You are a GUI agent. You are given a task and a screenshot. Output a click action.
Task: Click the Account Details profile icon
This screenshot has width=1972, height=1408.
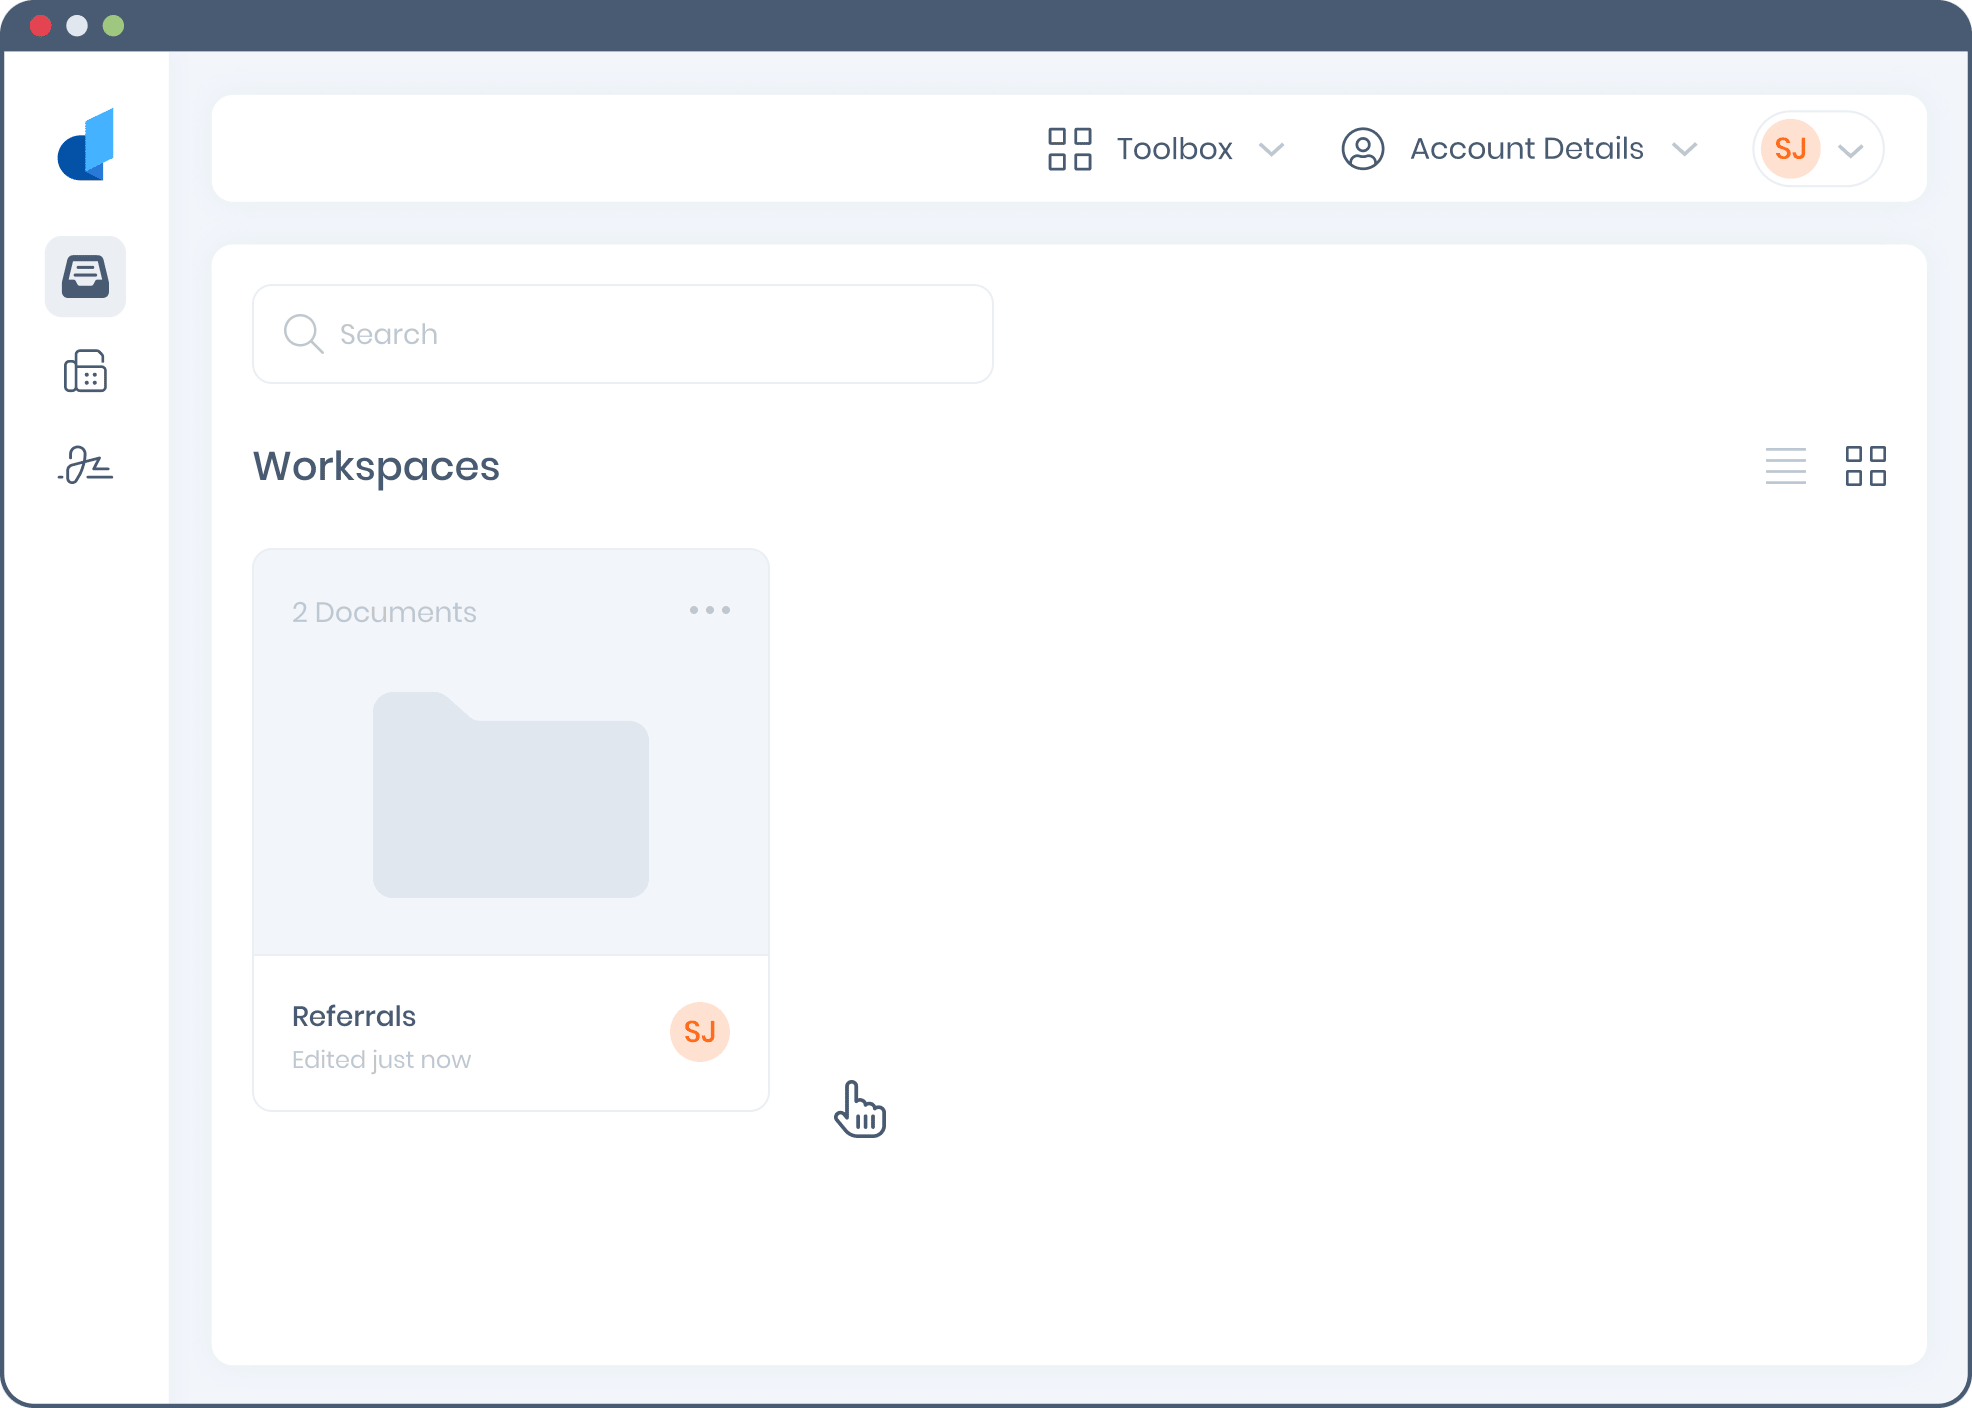tap(1362, 148)
